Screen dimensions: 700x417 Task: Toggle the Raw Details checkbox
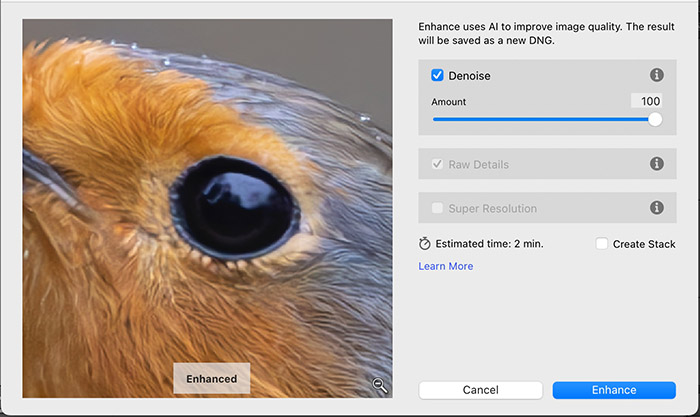tap(438, 164)
